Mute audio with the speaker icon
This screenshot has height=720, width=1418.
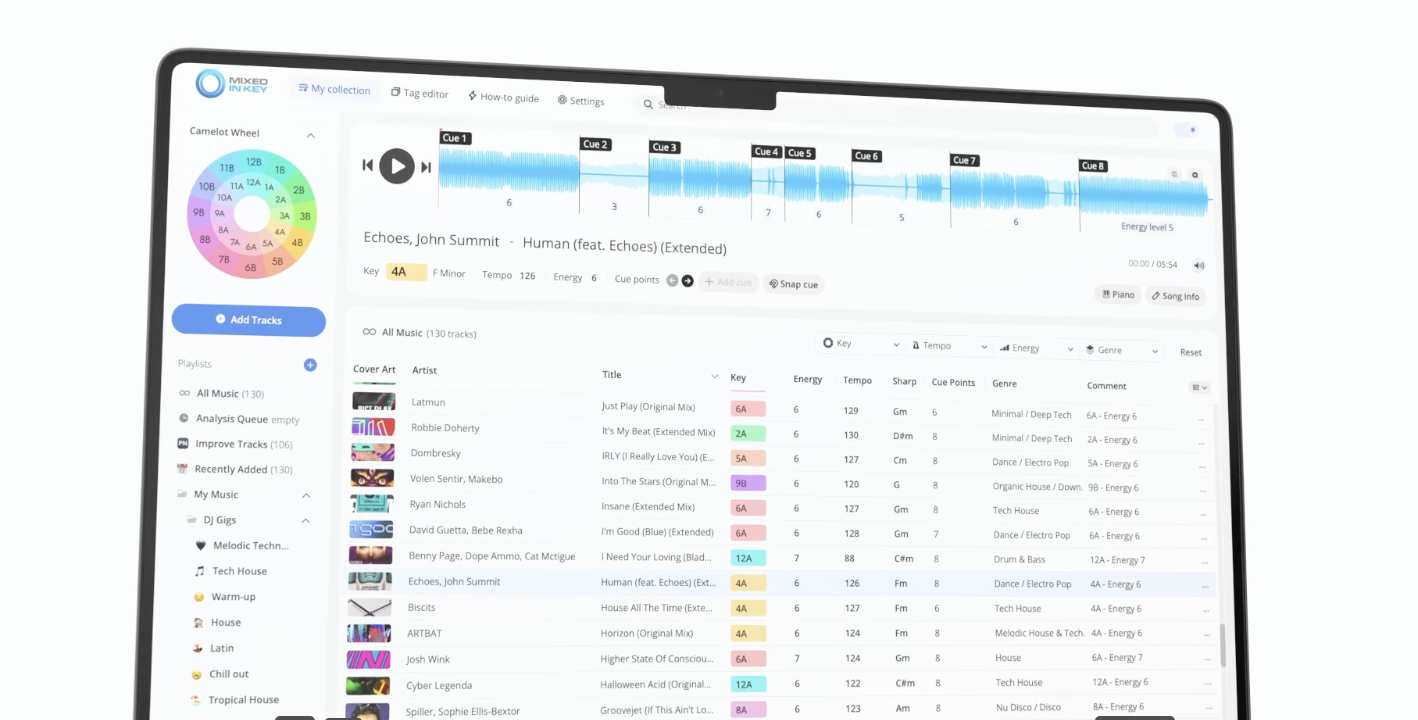[1199, 265]
